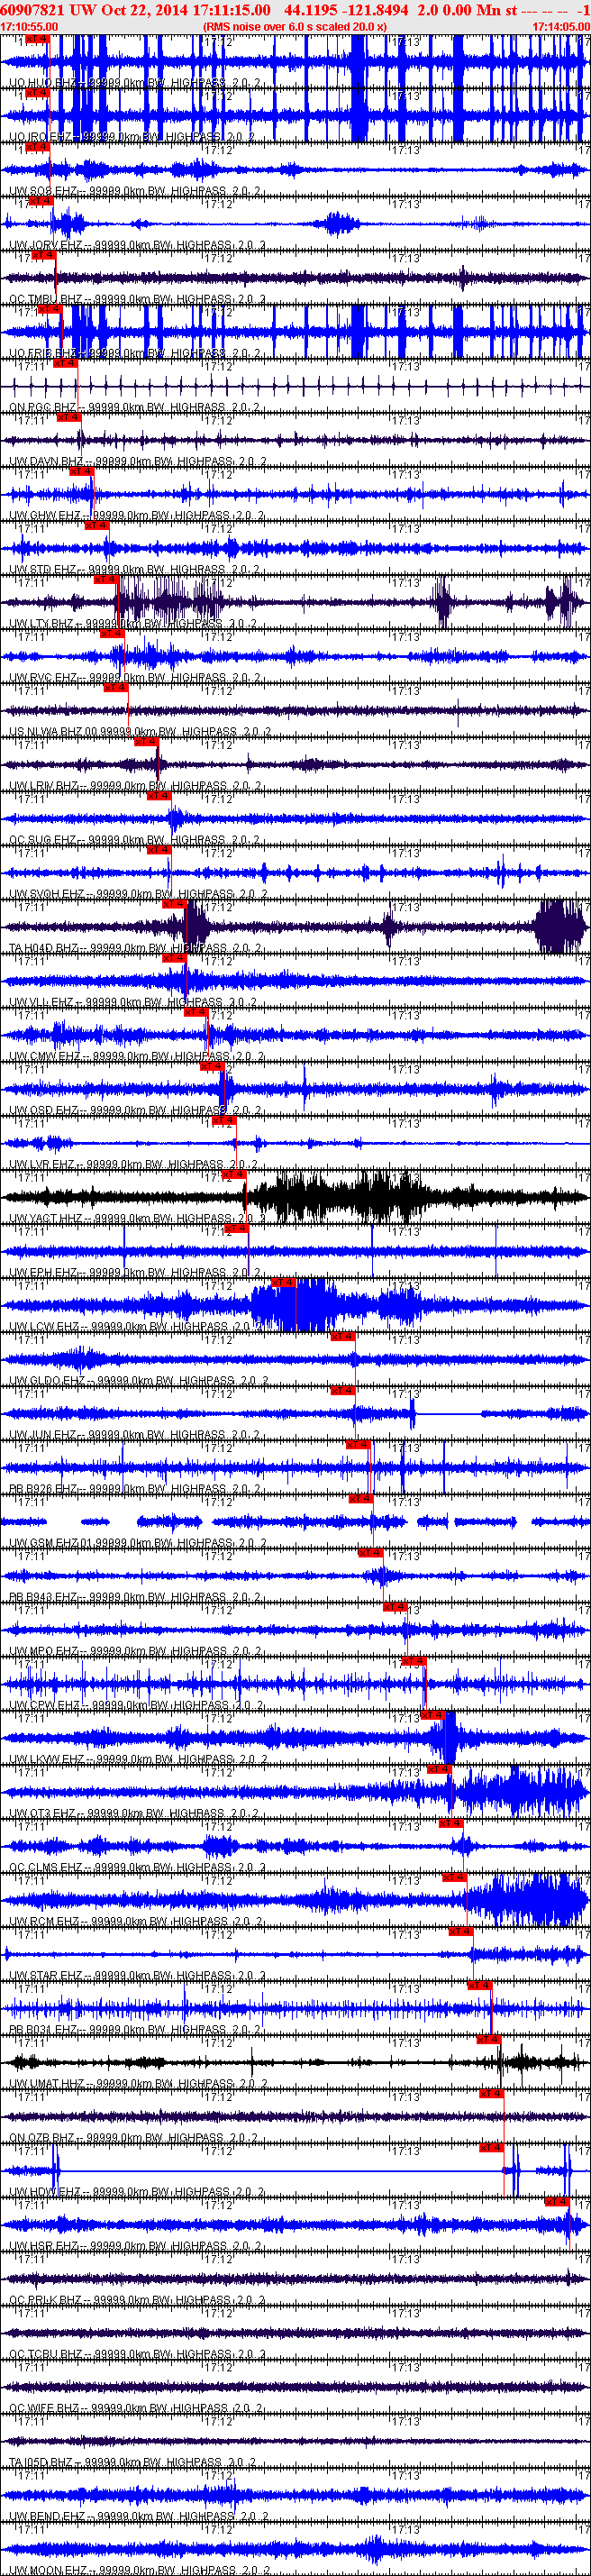The height and width of the screenshot is (2576, 591).
Task: Select the HDW EHZ station label
Action: (136, 2192)
